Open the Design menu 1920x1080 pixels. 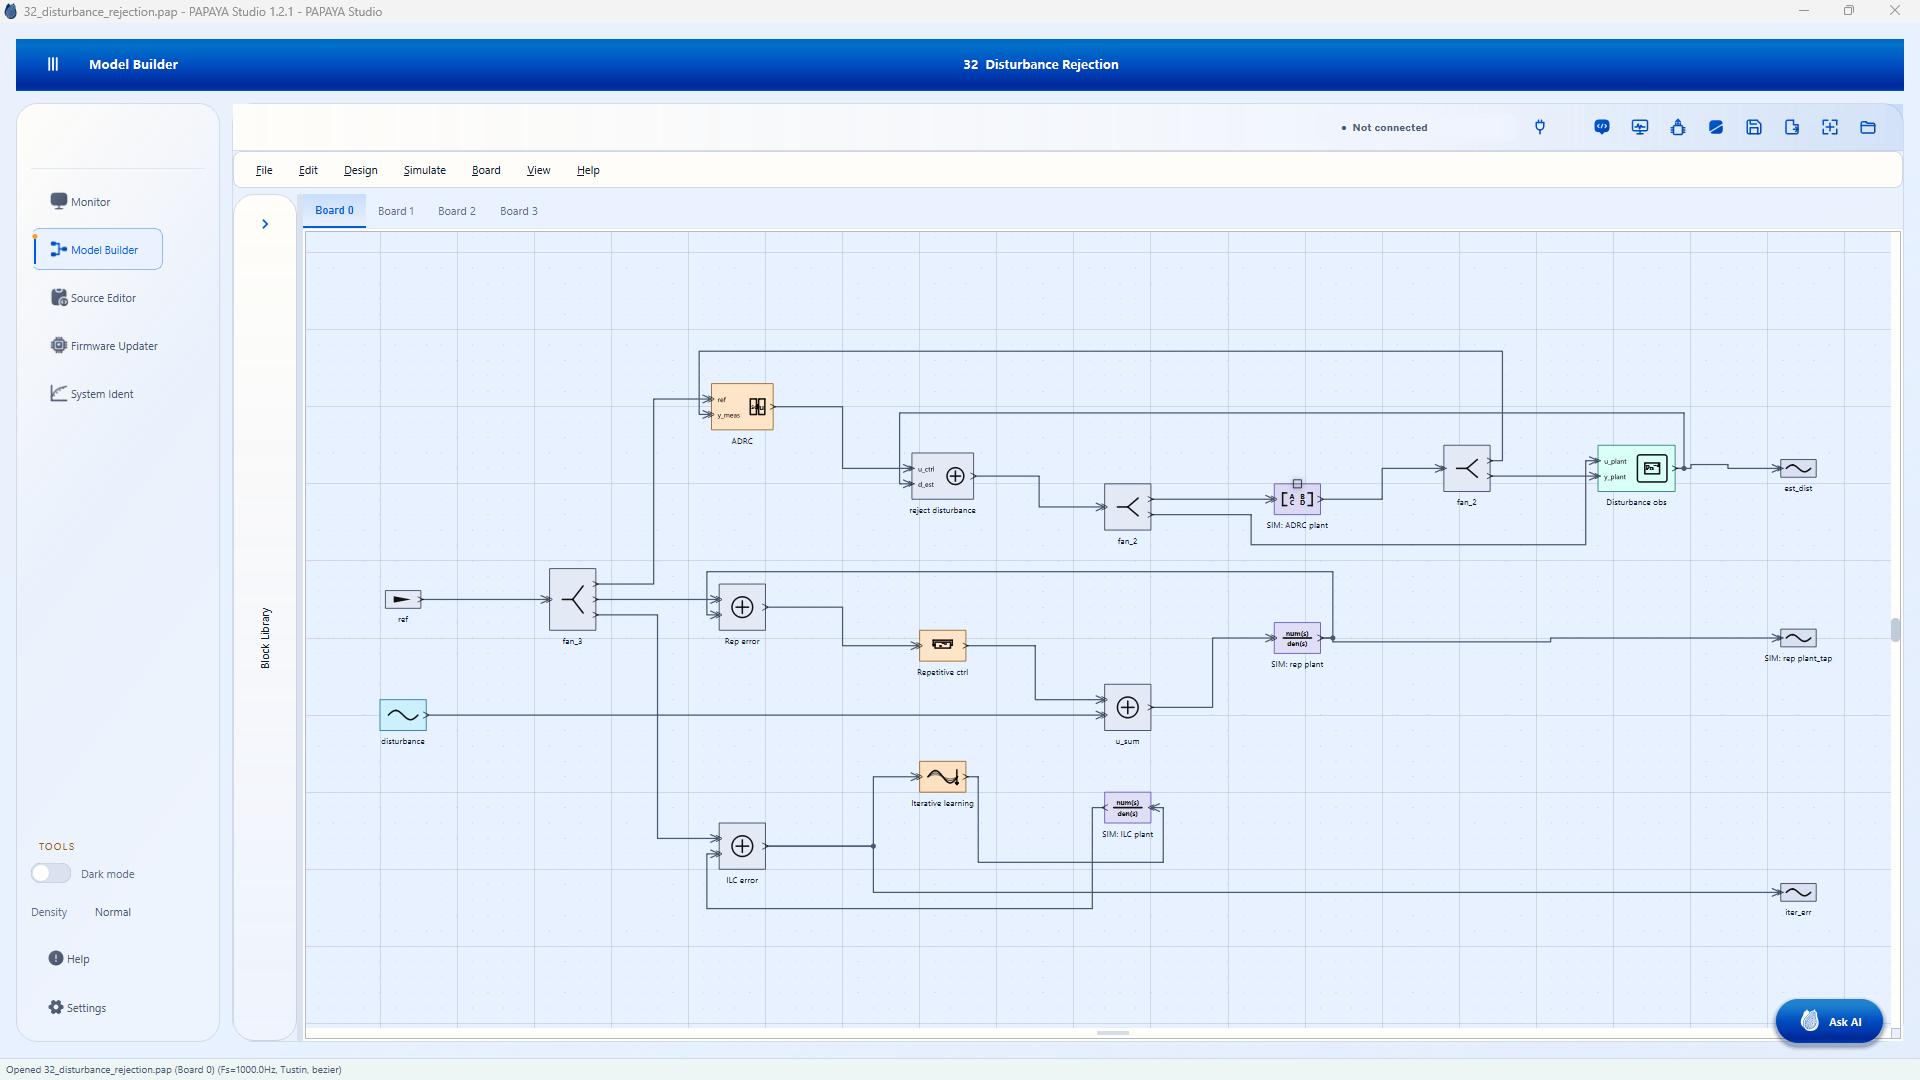coord(360,170)
